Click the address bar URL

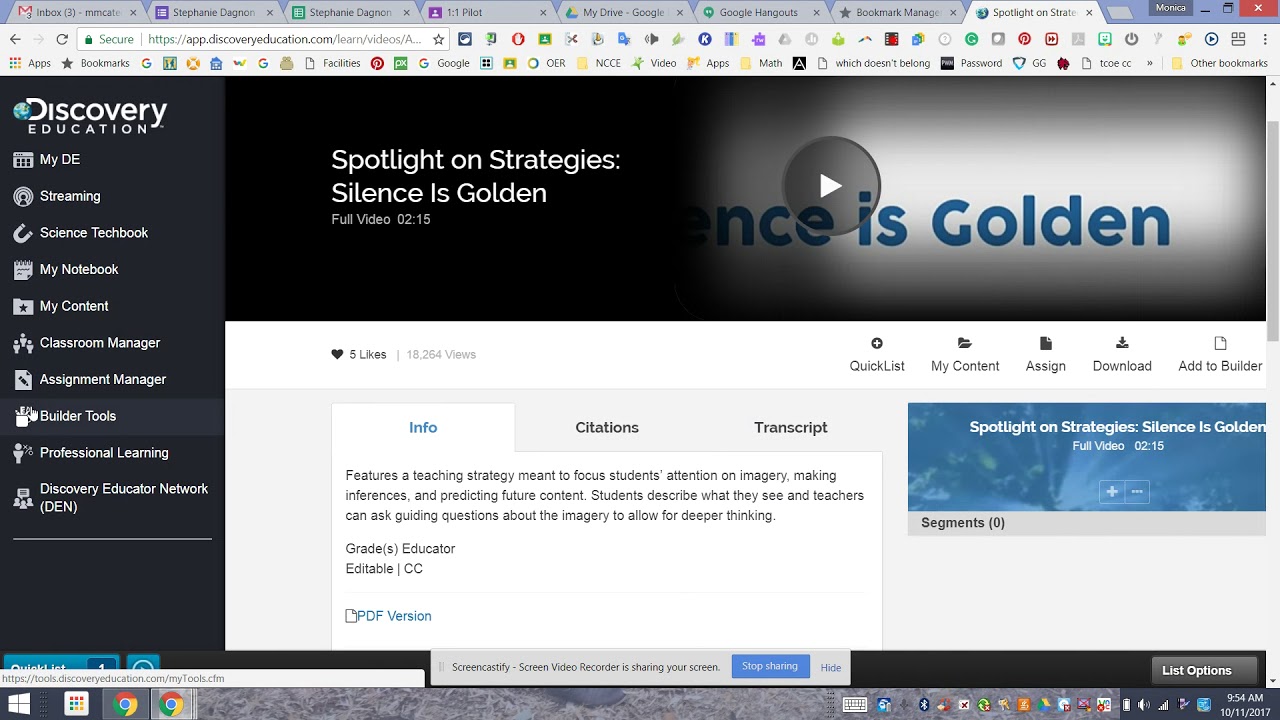(285, 39)
